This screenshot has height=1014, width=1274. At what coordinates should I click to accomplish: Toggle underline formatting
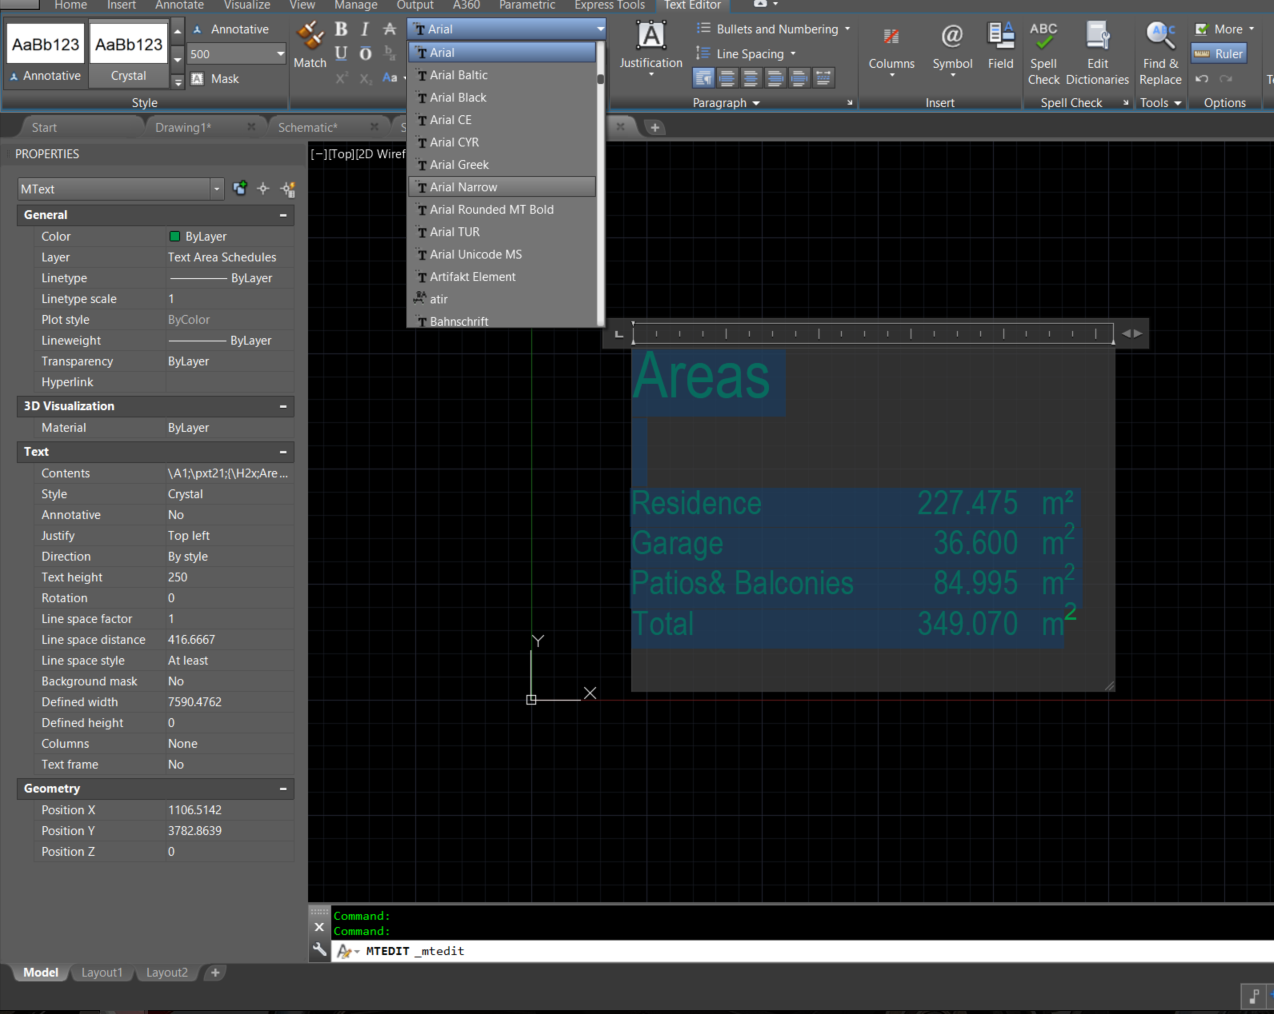pyautogui.click(x=340, y=53)
